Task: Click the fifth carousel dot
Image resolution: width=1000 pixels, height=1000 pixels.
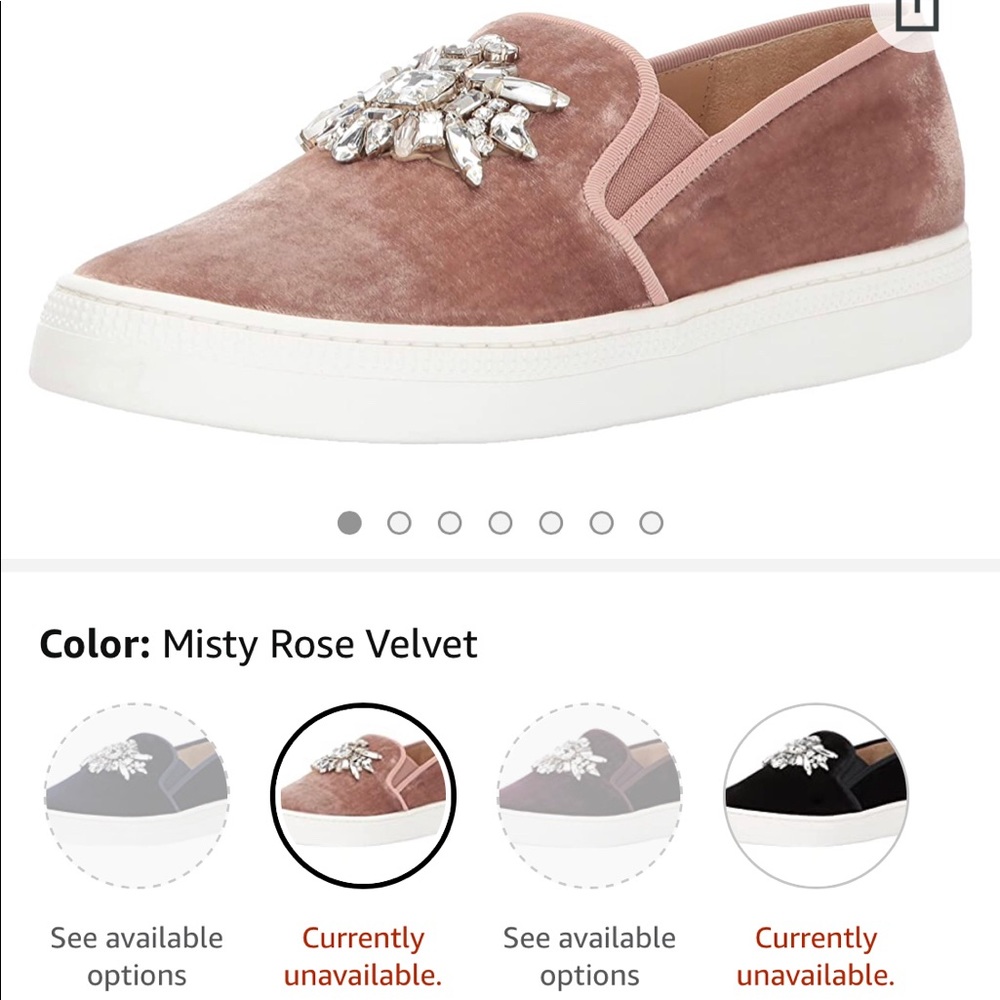Action: coord(550,521)
